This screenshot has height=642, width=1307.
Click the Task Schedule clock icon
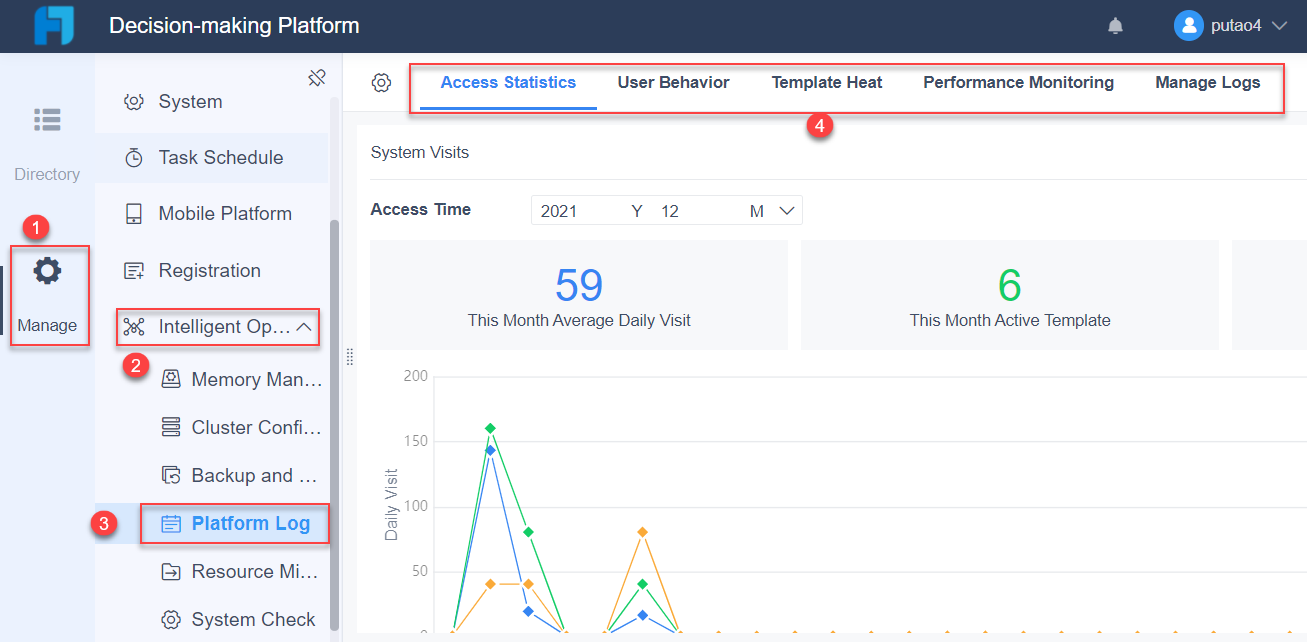click(x=134, y=158)
